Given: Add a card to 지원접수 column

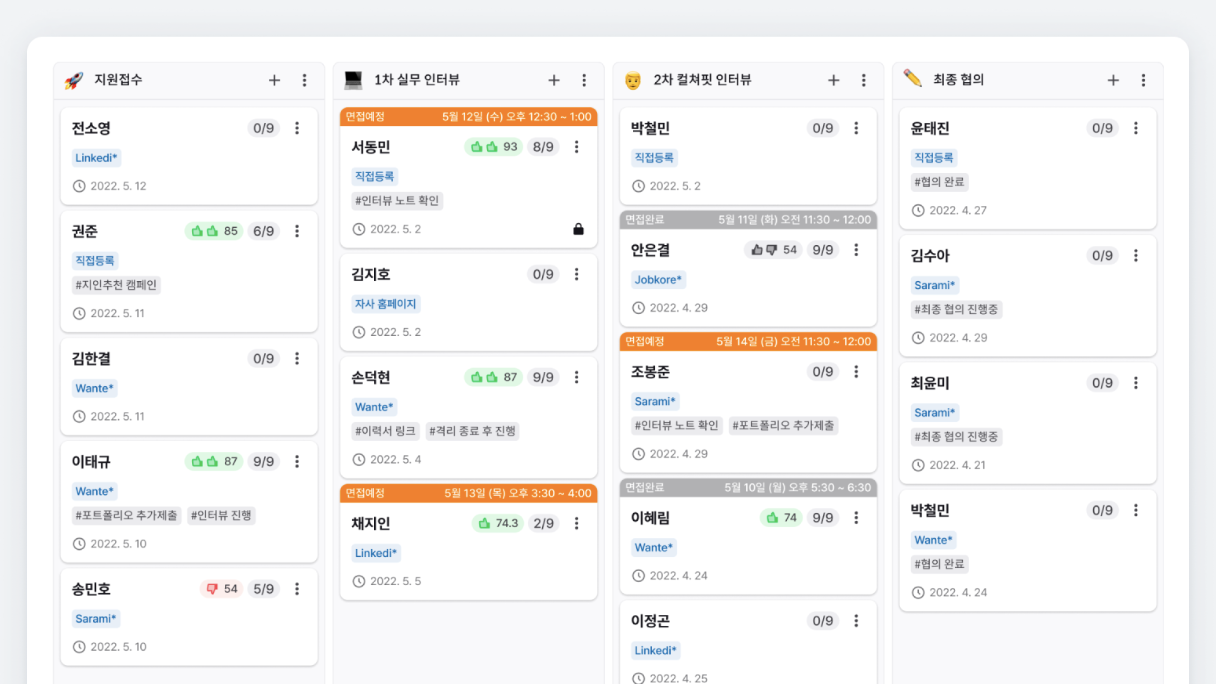Looking at the screenshot, I should pos(274,80).
